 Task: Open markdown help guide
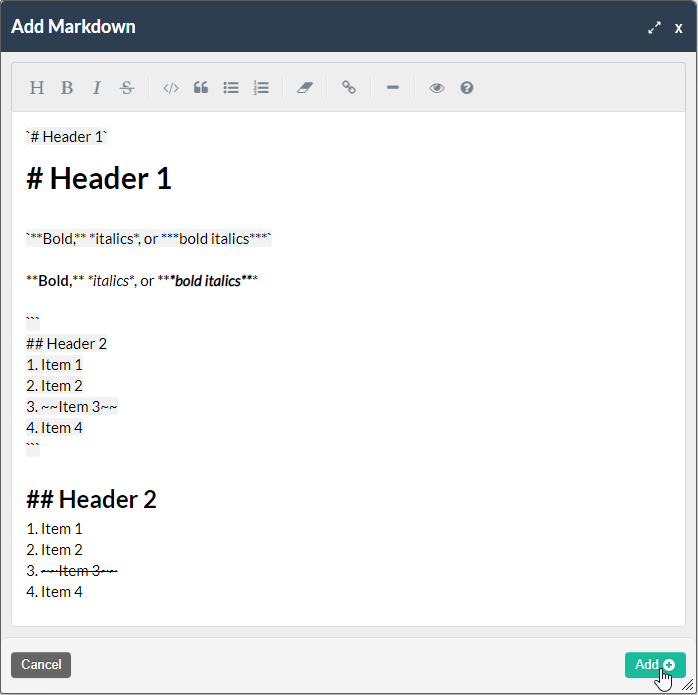coord(467,88)
